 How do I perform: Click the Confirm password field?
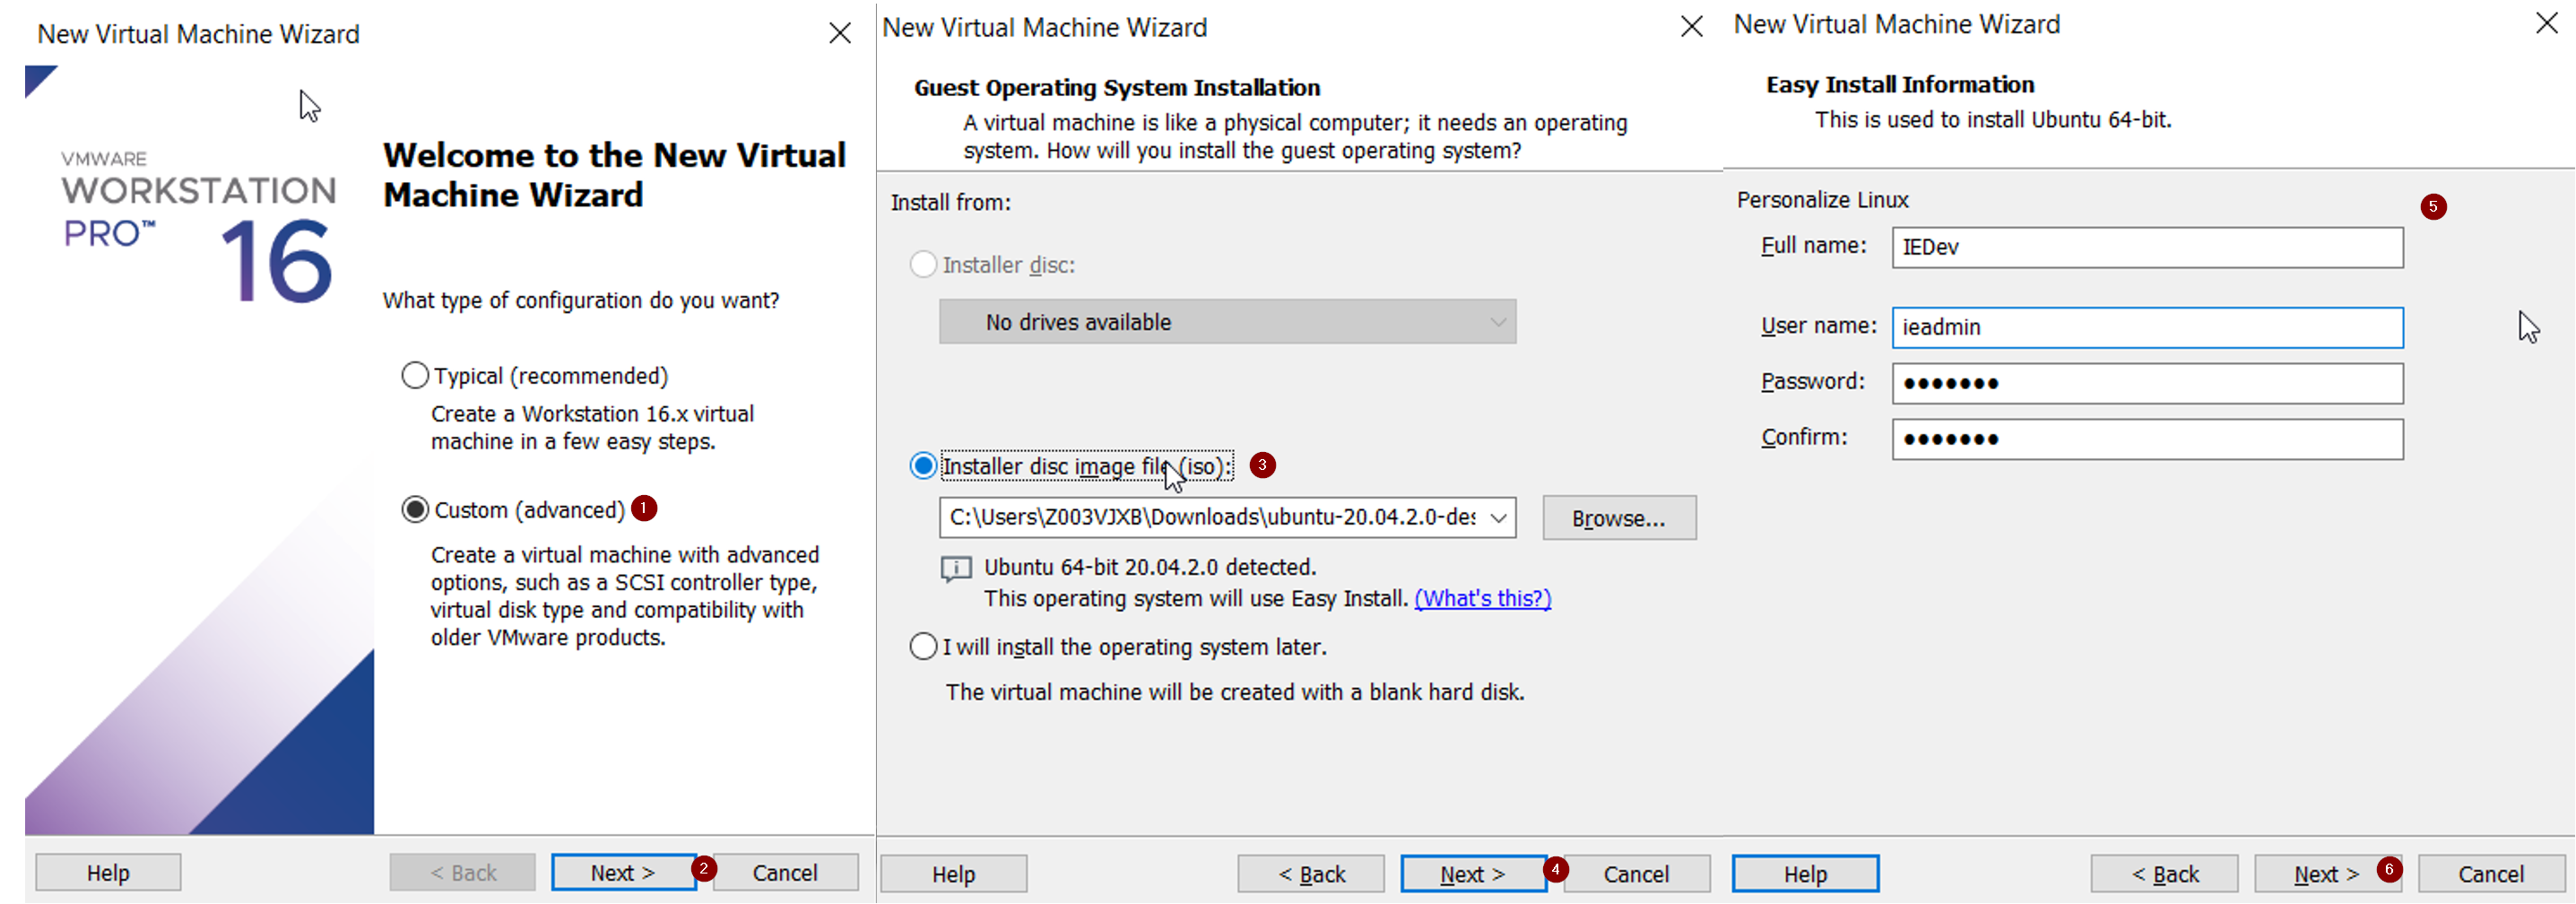click(x=2146, y=439)
